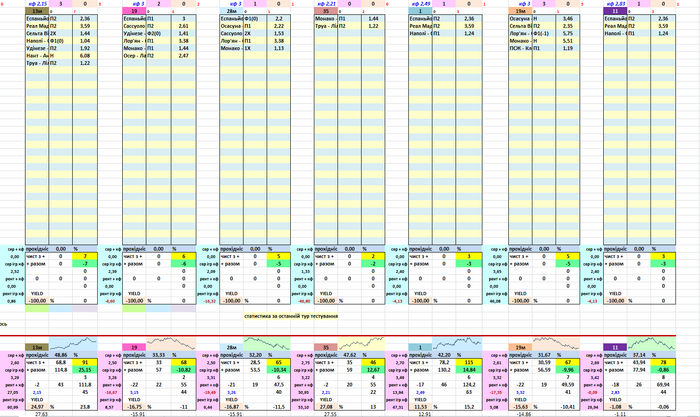Click the bottom row value 12,91
The height and width of the screenshot is (417, 700).
pyautogui.click(x=425, y=414)
